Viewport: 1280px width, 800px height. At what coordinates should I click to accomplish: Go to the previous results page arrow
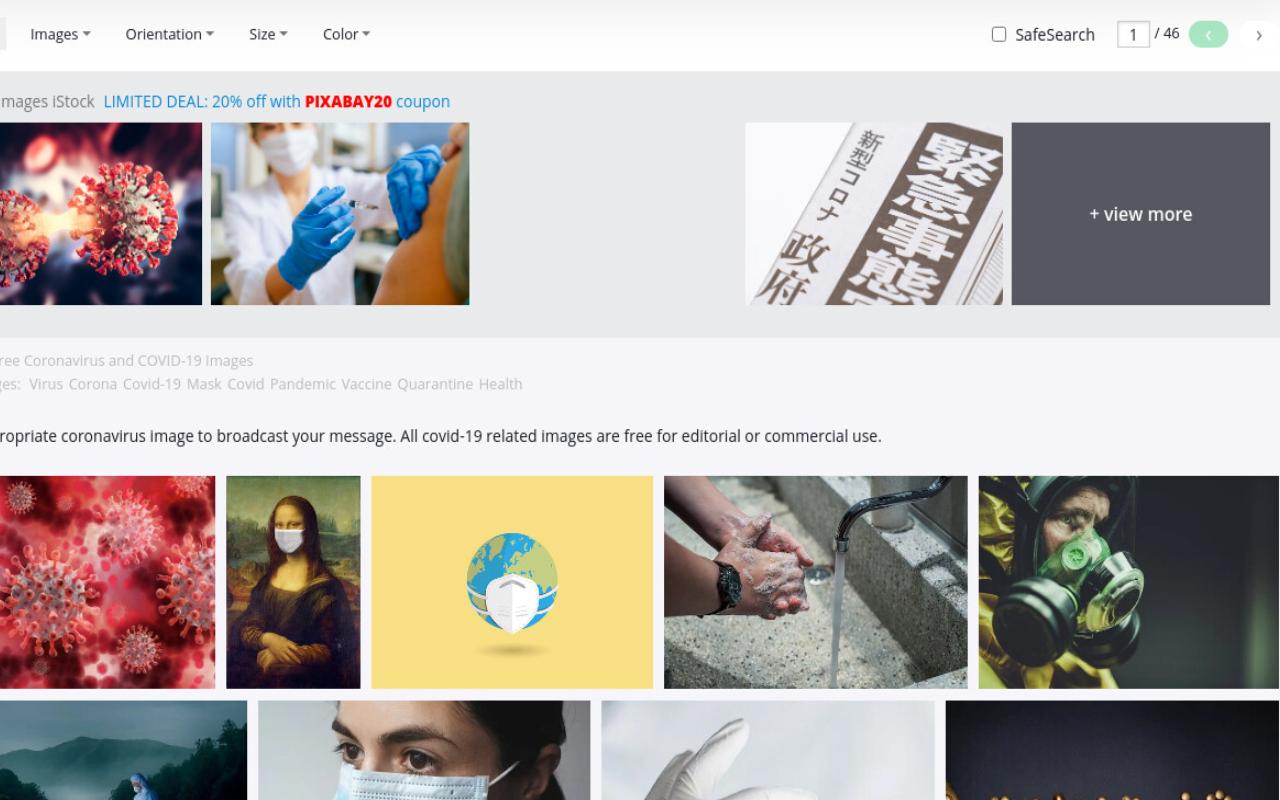(1208, 34)
